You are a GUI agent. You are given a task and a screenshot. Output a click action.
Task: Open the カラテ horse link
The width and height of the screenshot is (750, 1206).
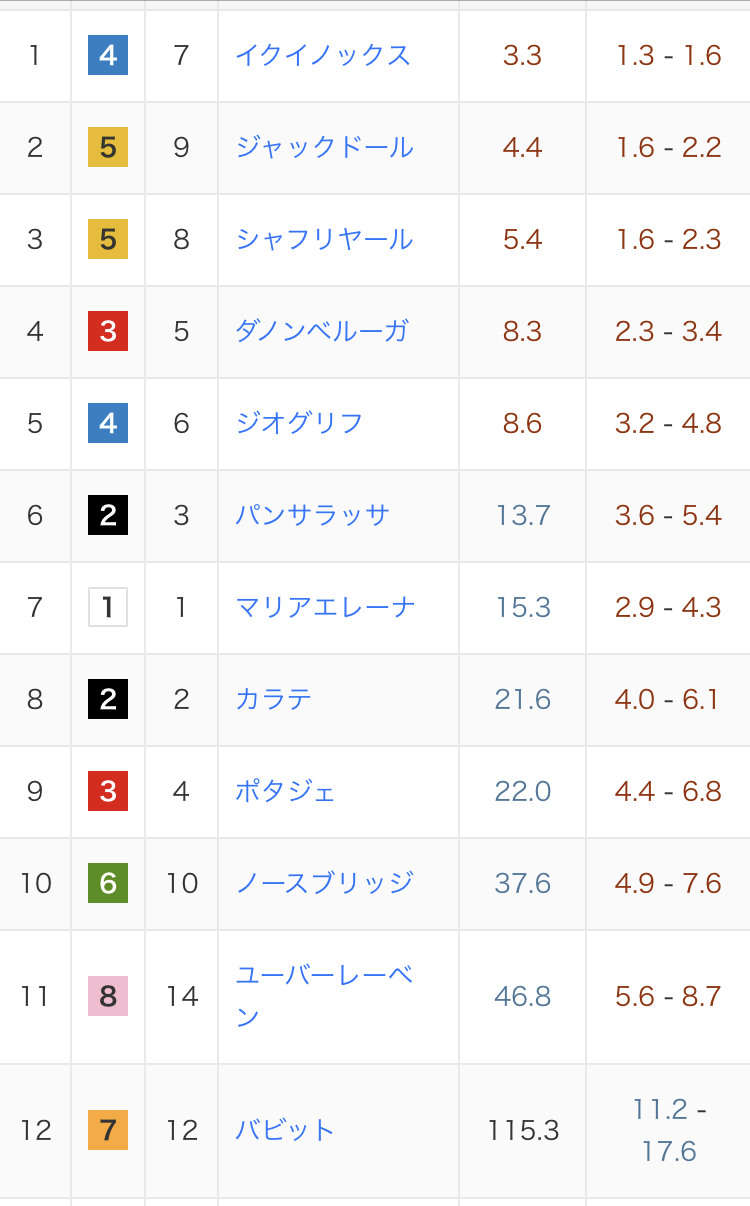coord(273,699)
